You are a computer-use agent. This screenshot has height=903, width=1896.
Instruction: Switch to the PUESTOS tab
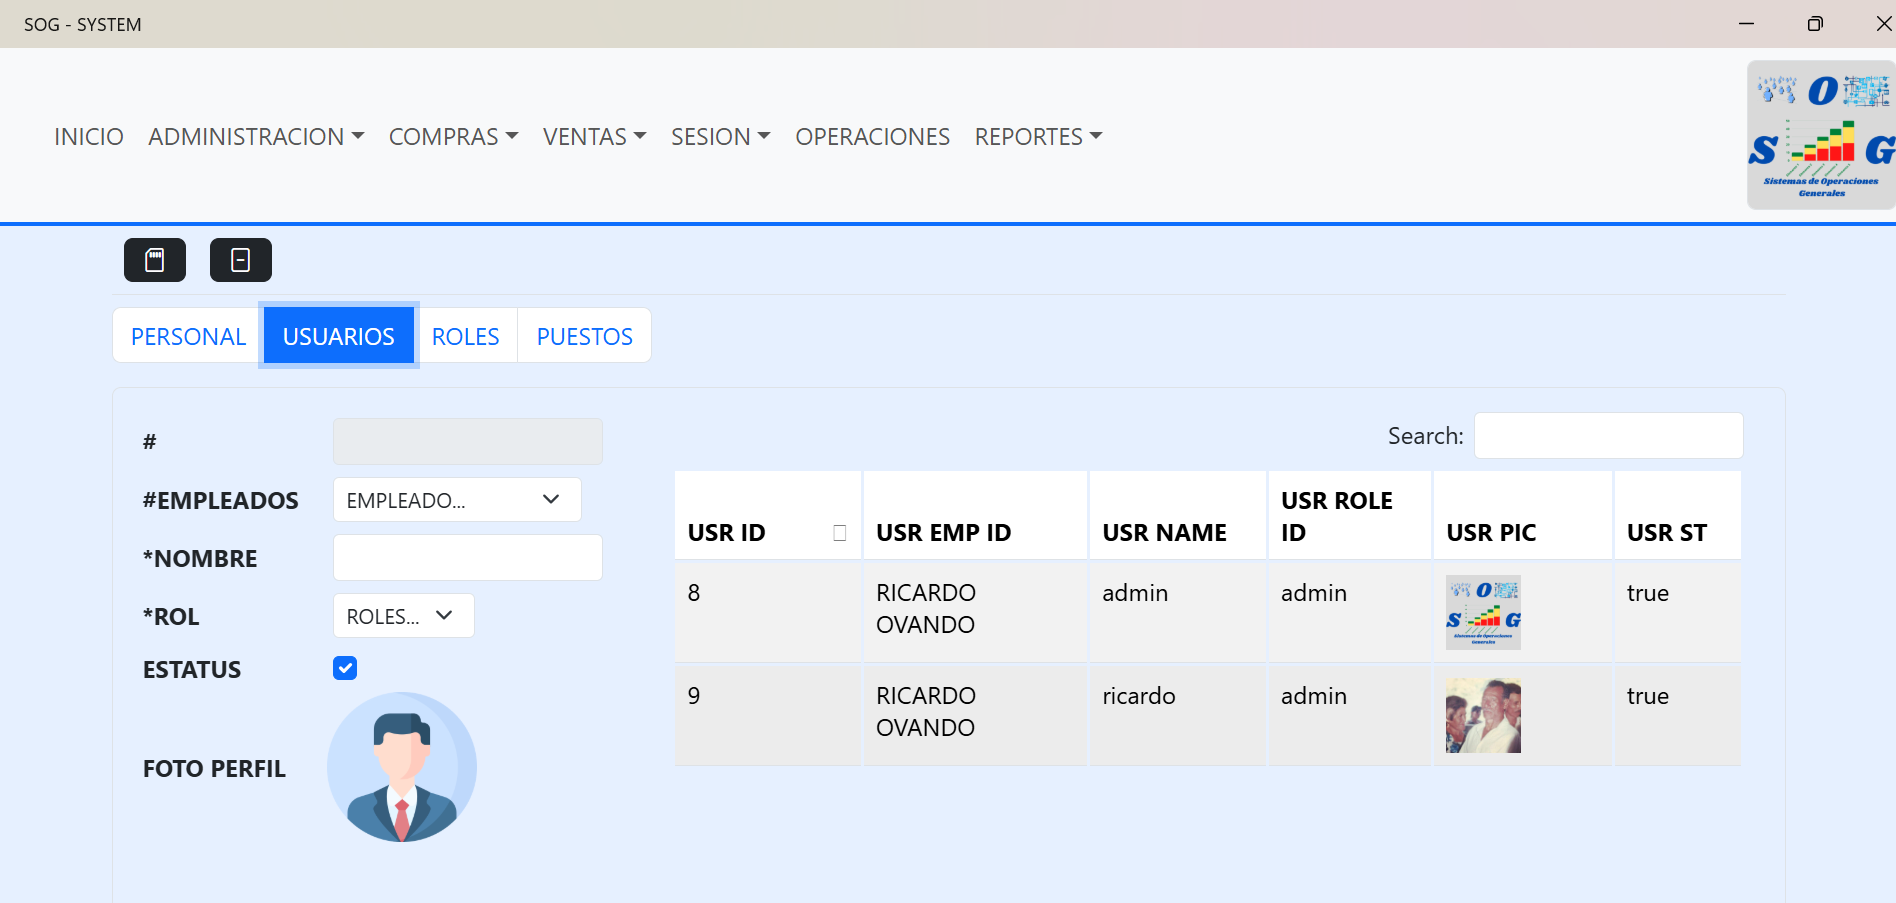pyautogui.click(x=584, y=336)
